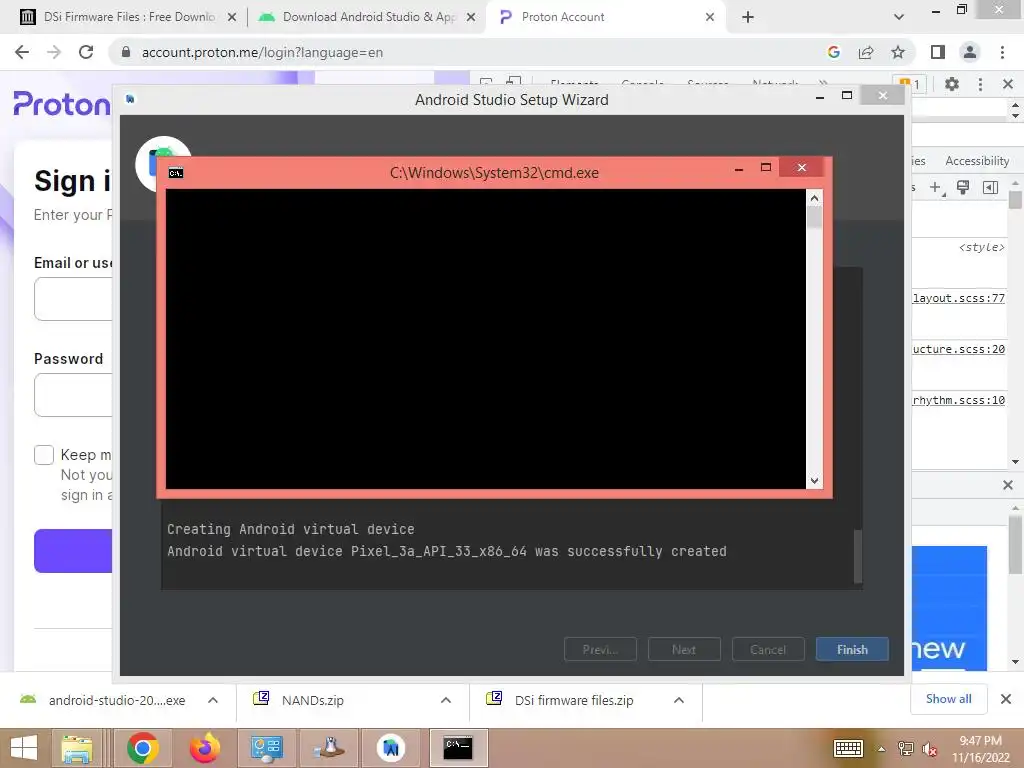Open touch keyboard from system tray
1024x768 pixels.
pyautogui.click(x=848, y=748)
